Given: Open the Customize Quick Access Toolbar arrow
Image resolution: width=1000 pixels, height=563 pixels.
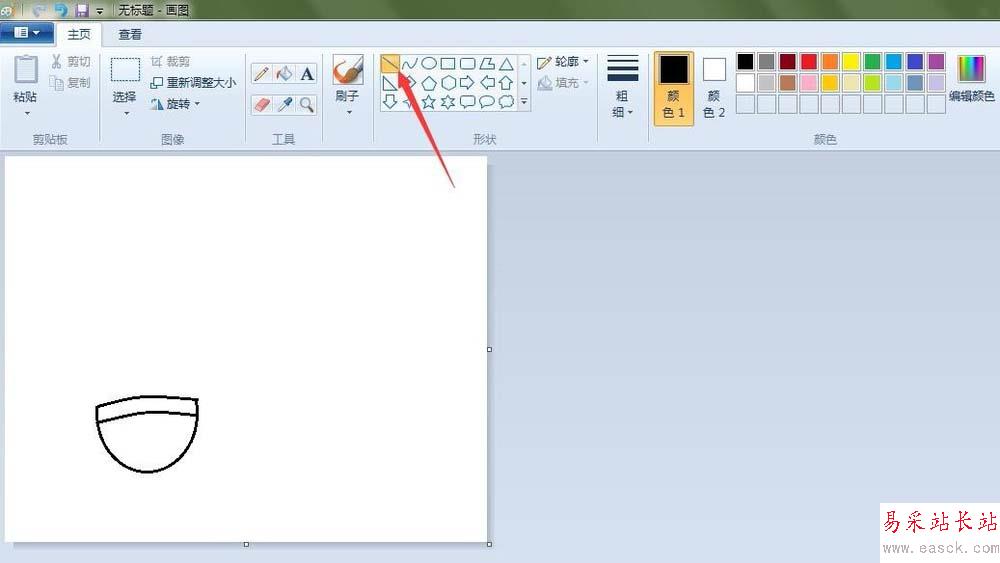Looking at the screenshot, I should [99, 11].
